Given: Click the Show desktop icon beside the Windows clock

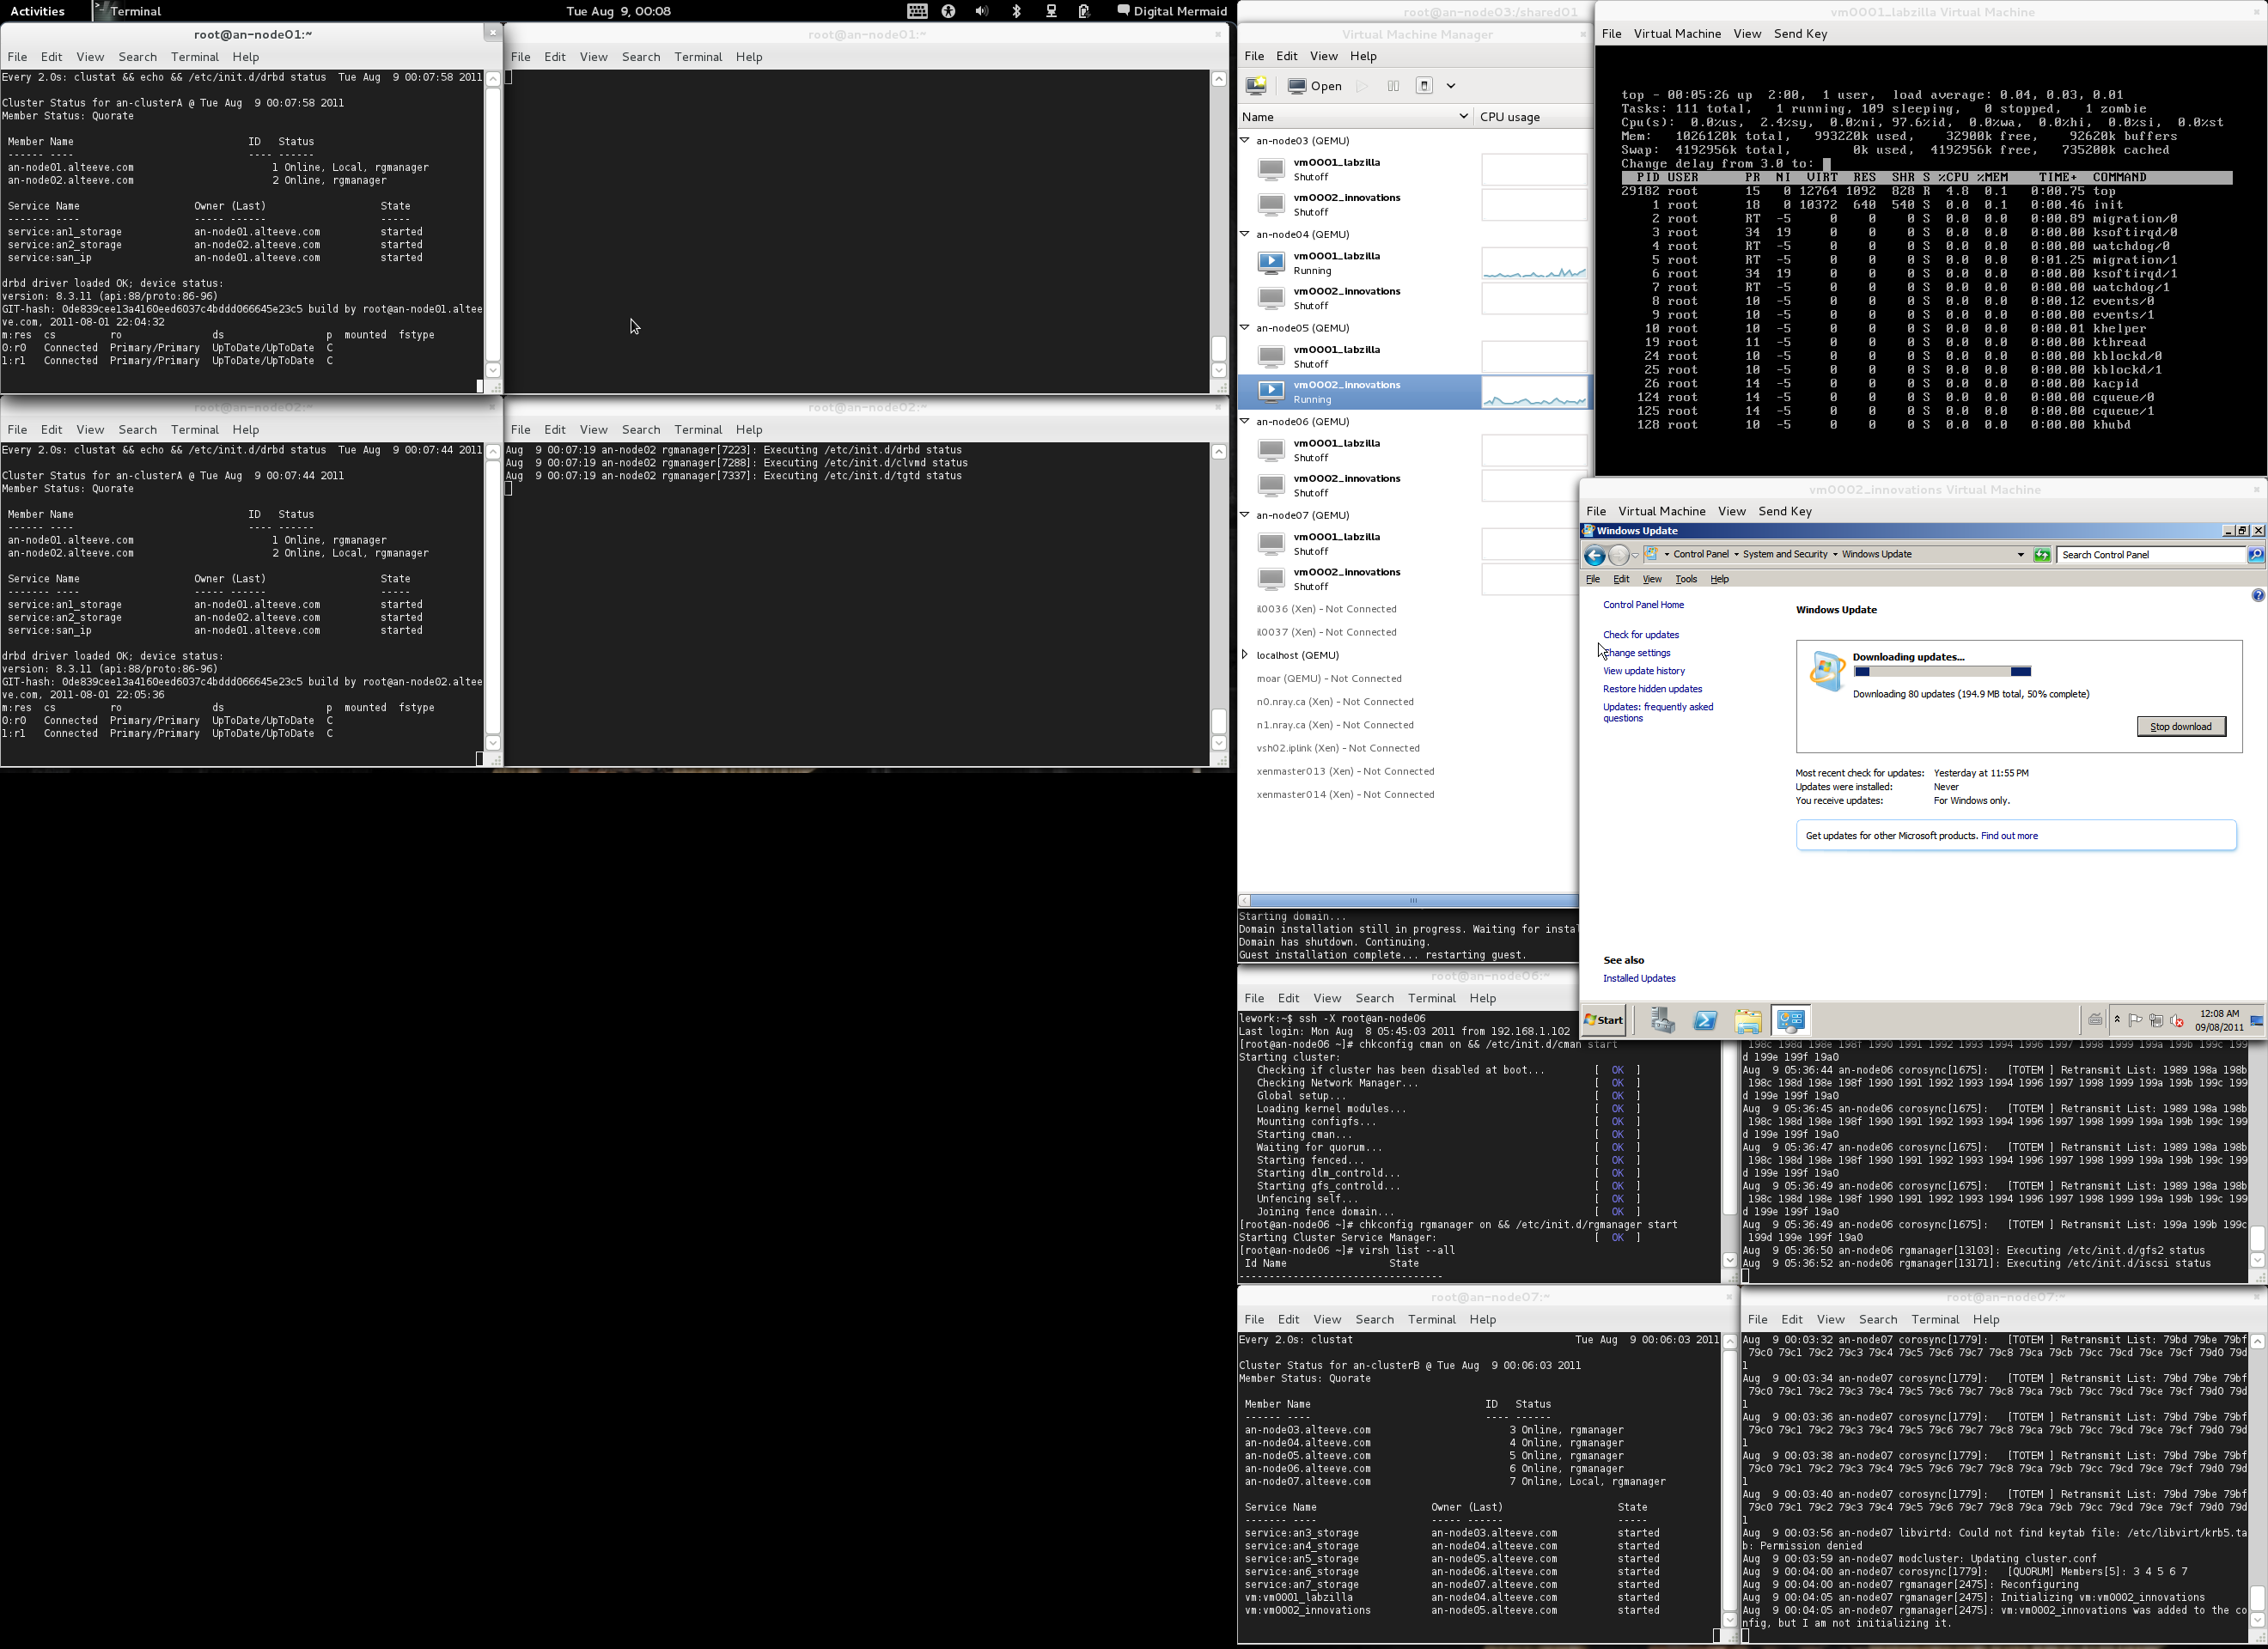Looking at the screenshot, I should click(x=2257, y=1021).
